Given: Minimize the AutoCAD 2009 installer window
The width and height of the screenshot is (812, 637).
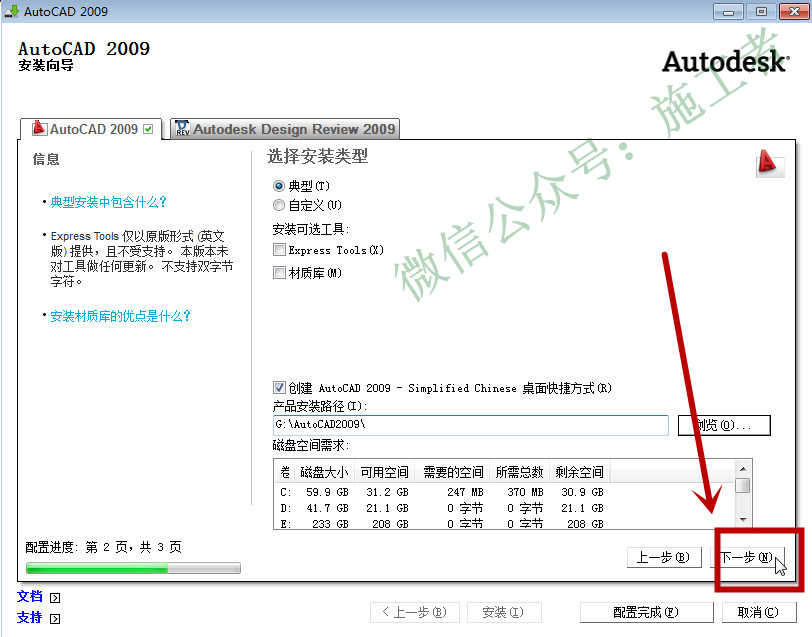Looking at the screenshot, I should pos(728,11).
